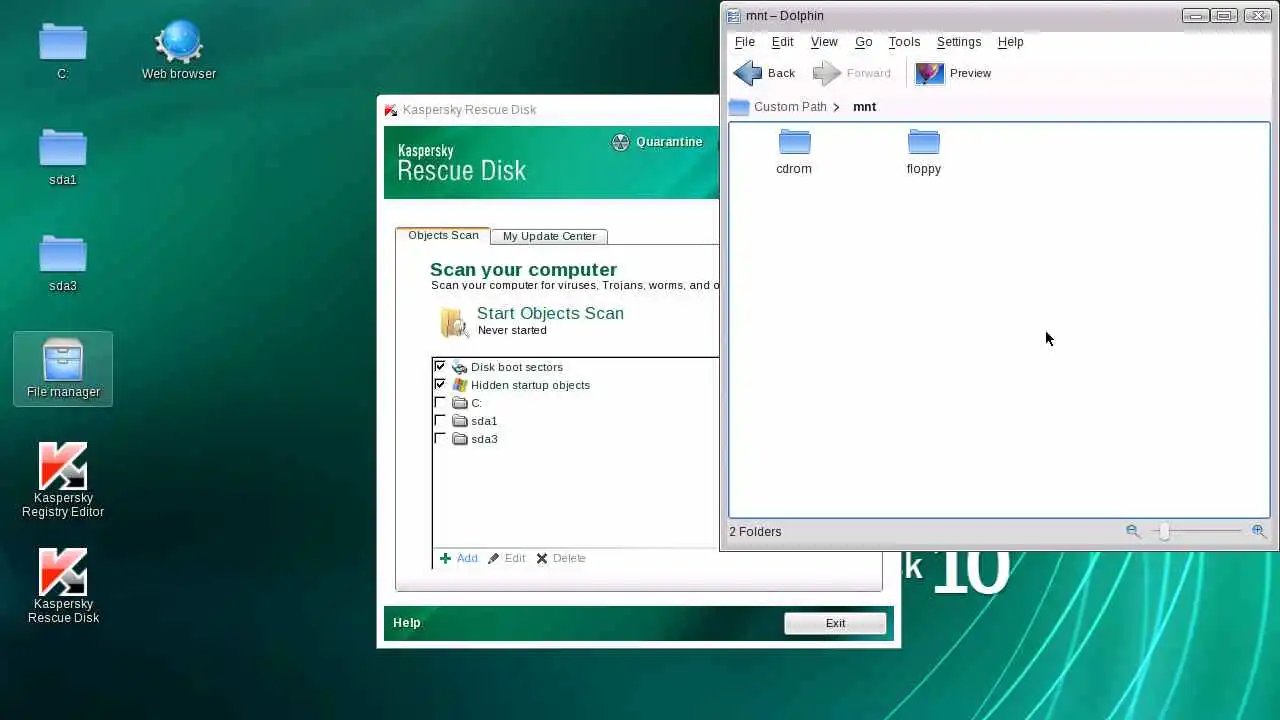Open the Tools menu in Dolphin
Screen dimensions: 1280x720
(904, 42)
